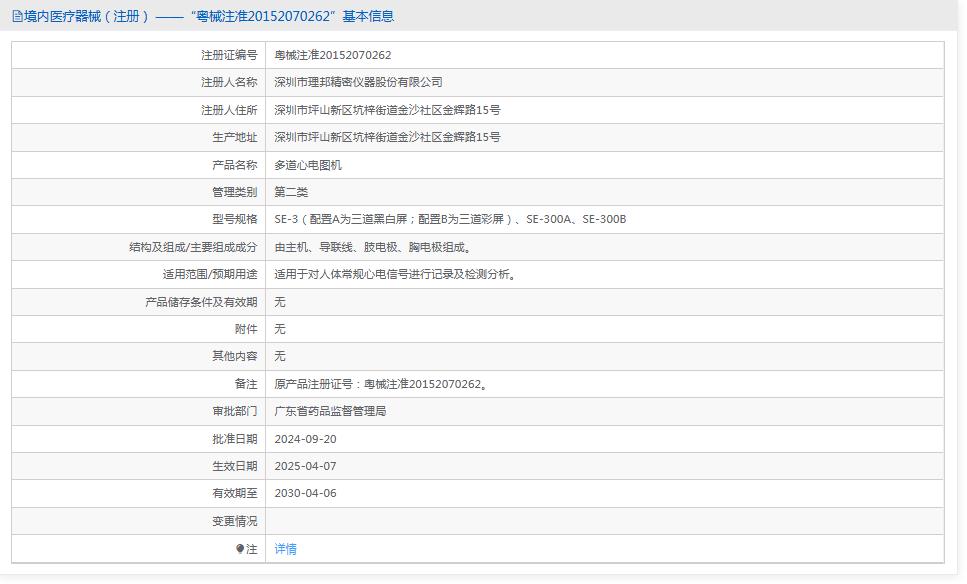Click the model specification text SE-3, SE-300A
967x584 pixels.
[450, 219]
